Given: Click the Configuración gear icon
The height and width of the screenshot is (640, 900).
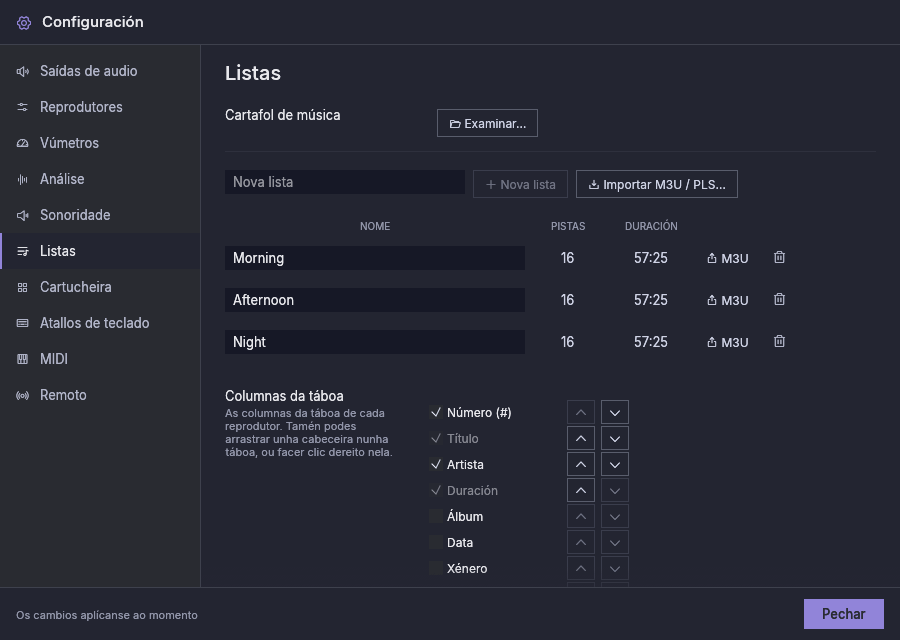Looking at the screenshot, I should (24, 22).
